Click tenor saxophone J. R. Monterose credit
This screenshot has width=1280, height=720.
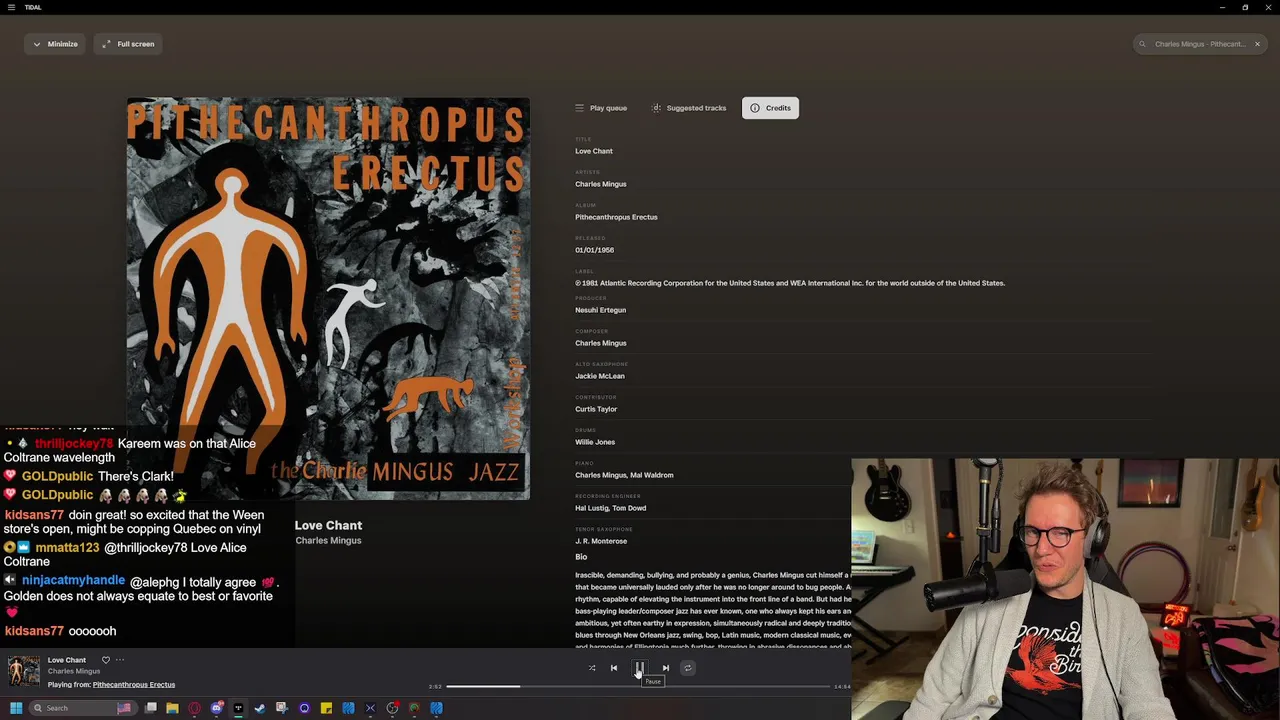tap(601, 541)
